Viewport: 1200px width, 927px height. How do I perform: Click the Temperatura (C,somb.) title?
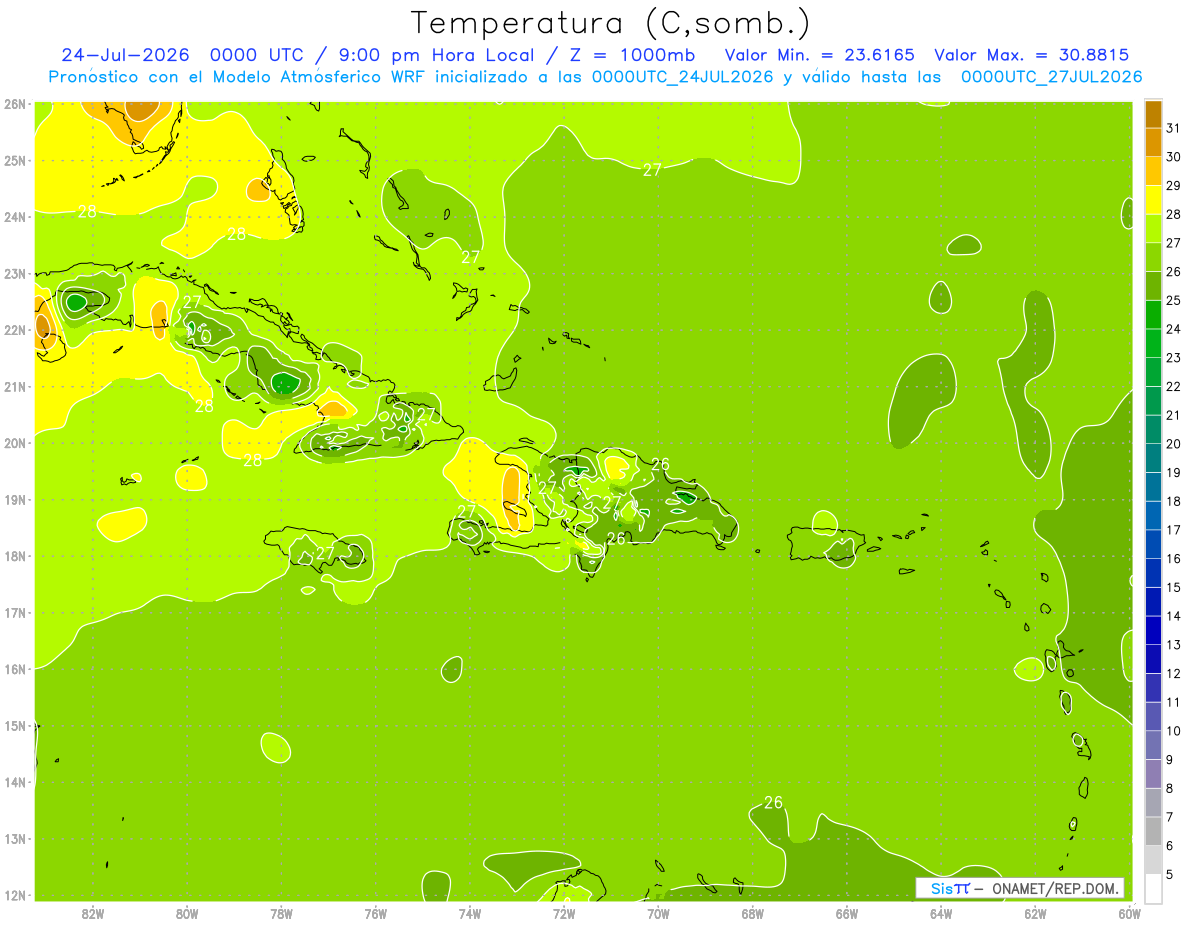pyautogui.click(x=611, y=22)
